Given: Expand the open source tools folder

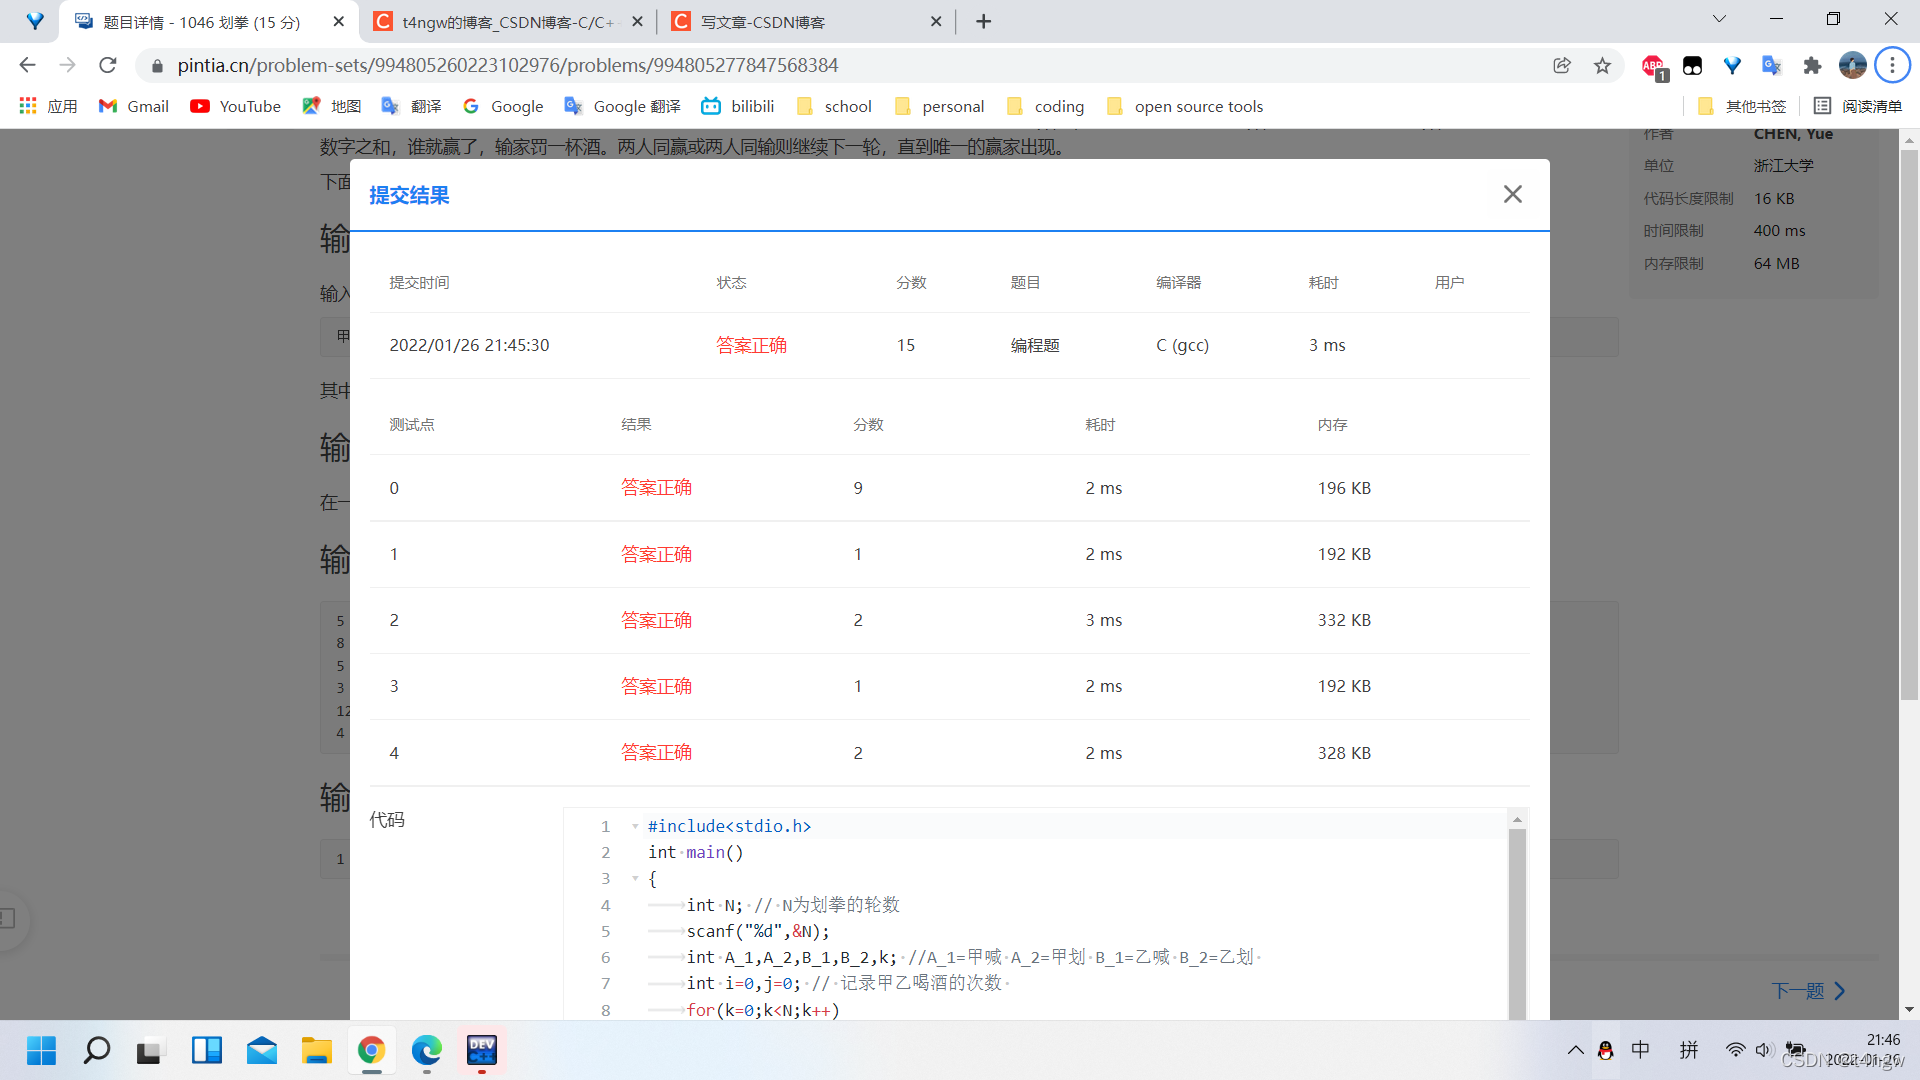Looking at the screenshot, I should pyautogui.click(x=1185, y=106).
